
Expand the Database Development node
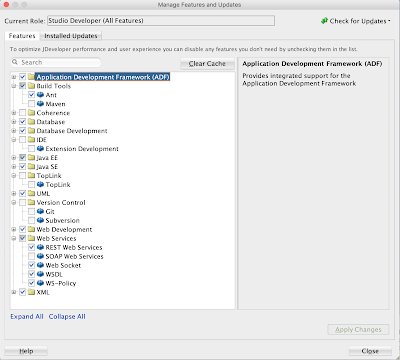tap(14, 131)
